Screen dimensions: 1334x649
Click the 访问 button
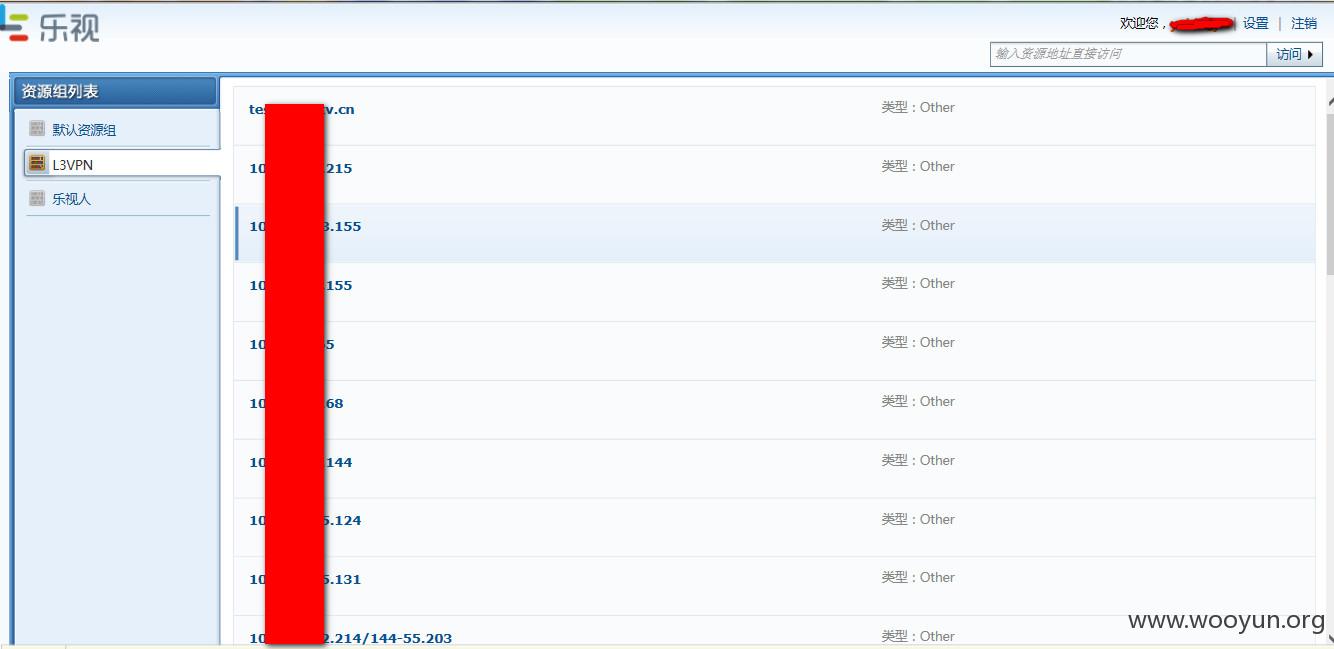pyautogui.click(x=1294, y=54)
